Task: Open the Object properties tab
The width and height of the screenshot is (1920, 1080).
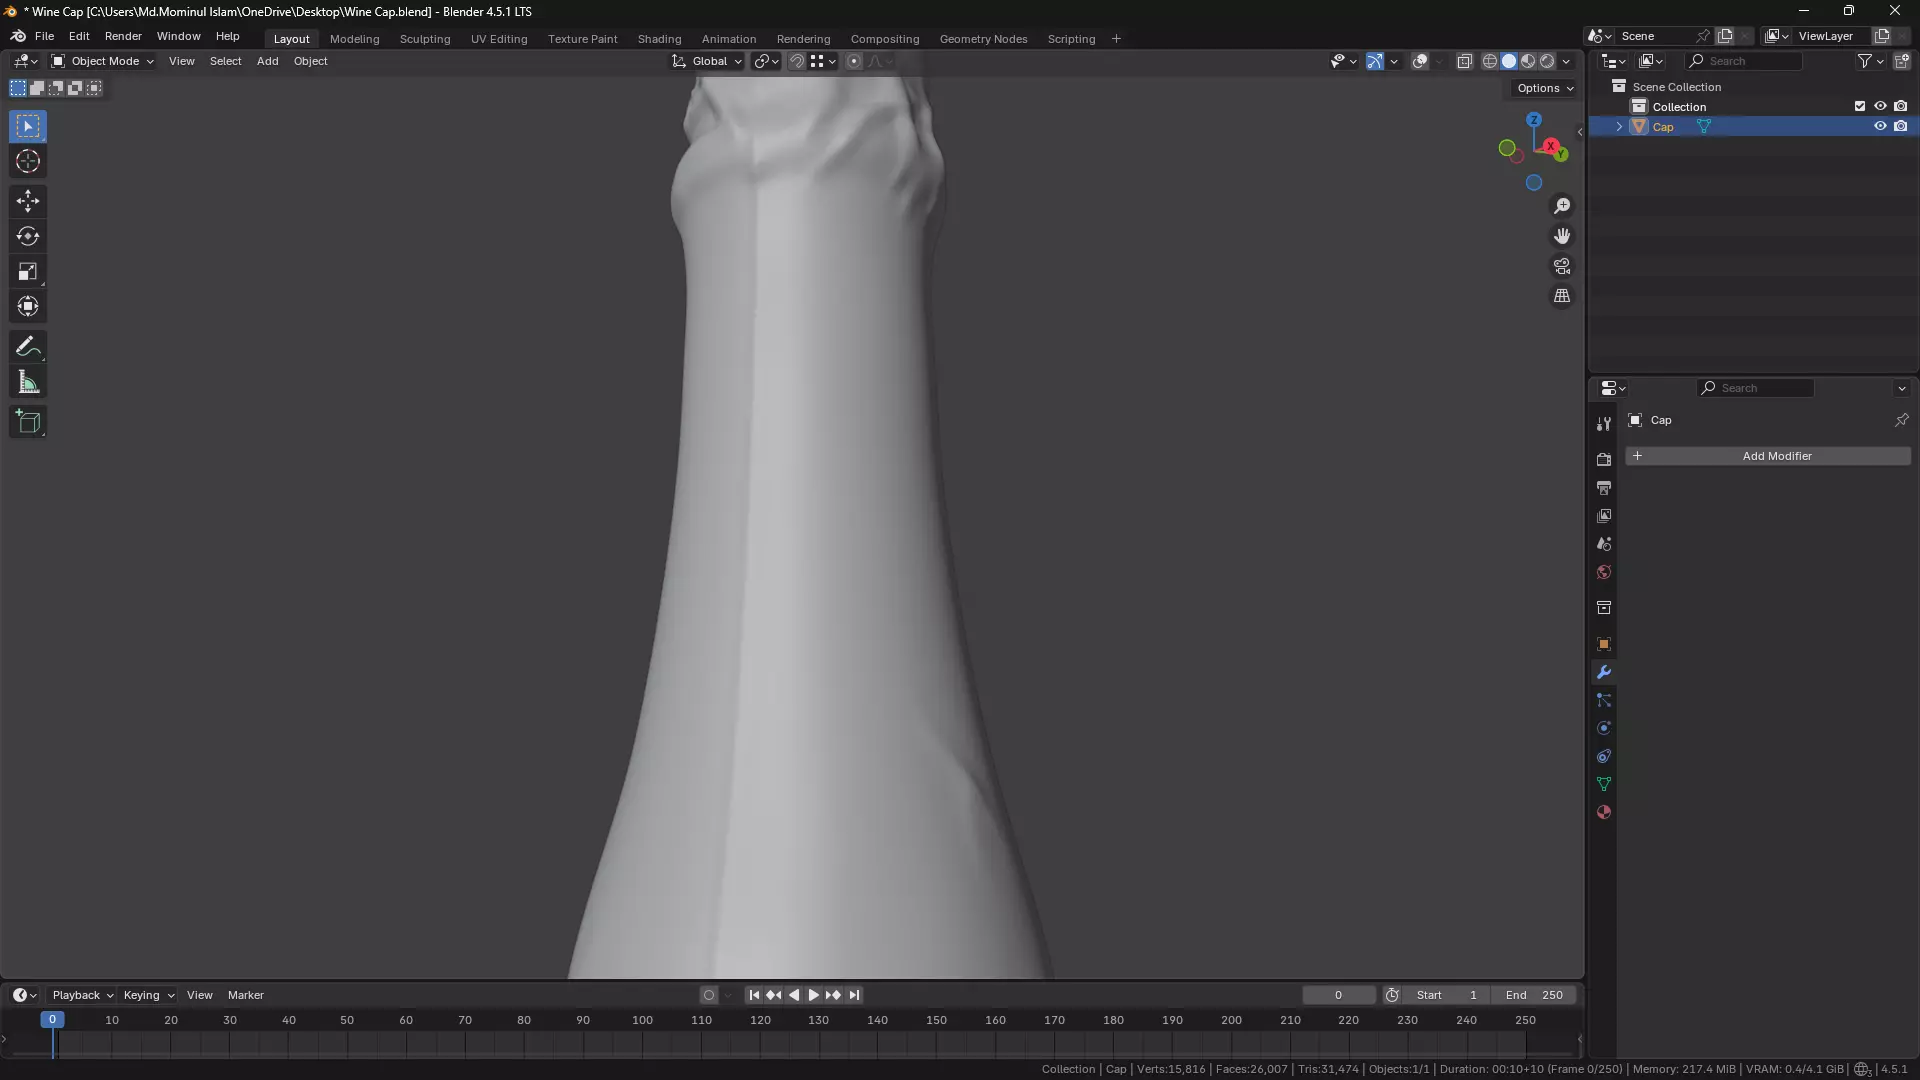Action: click(1604, 644)
